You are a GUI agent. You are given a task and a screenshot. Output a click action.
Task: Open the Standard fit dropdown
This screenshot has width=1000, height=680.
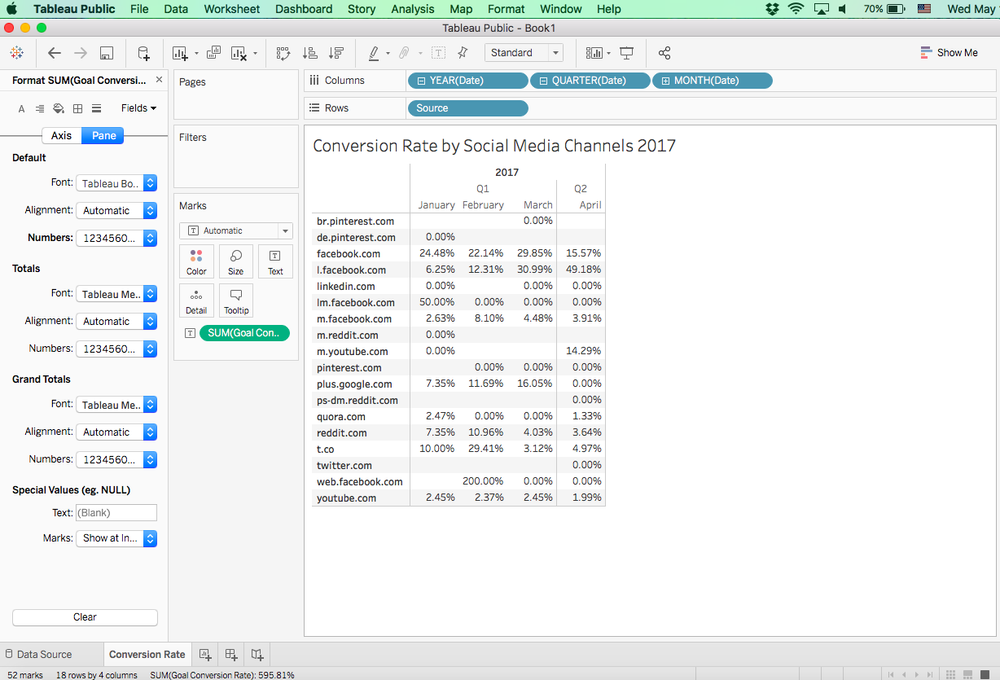tap(524, 53)
